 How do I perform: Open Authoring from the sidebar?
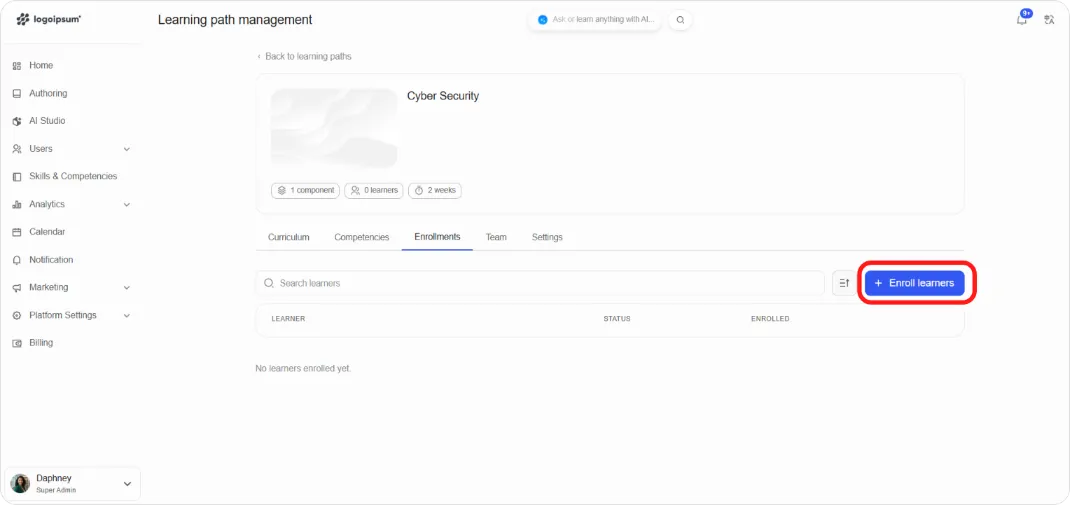(48, 93)
